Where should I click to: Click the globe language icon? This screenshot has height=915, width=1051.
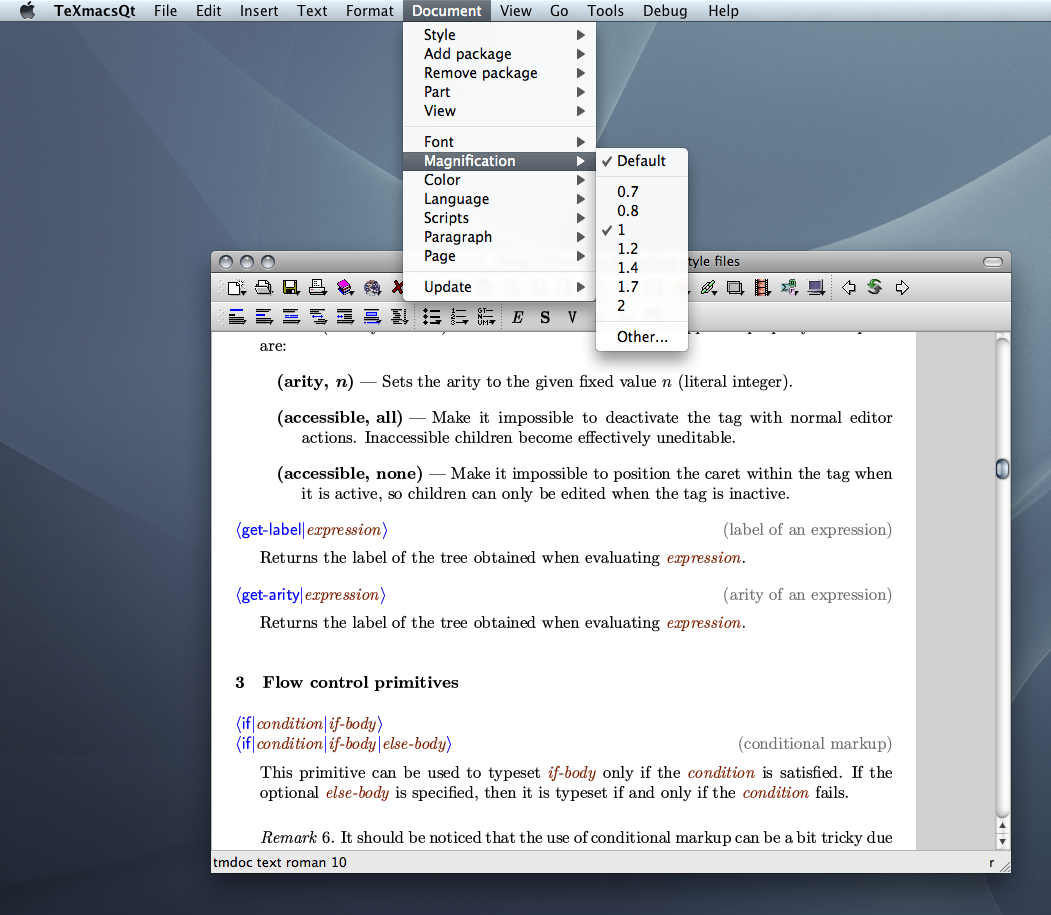[x=372, y=288]
